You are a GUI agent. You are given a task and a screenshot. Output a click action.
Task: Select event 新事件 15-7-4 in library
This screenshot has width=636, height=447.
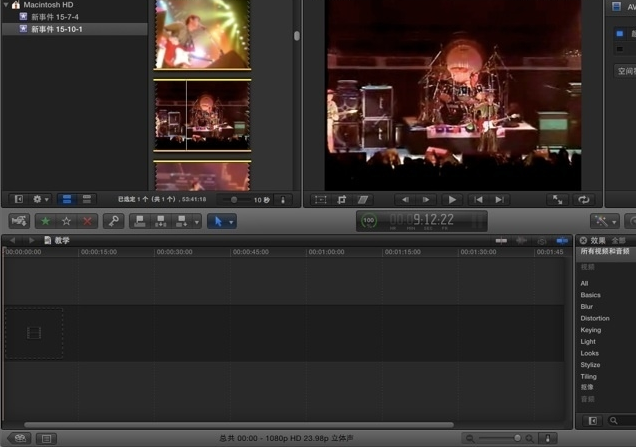54,17
